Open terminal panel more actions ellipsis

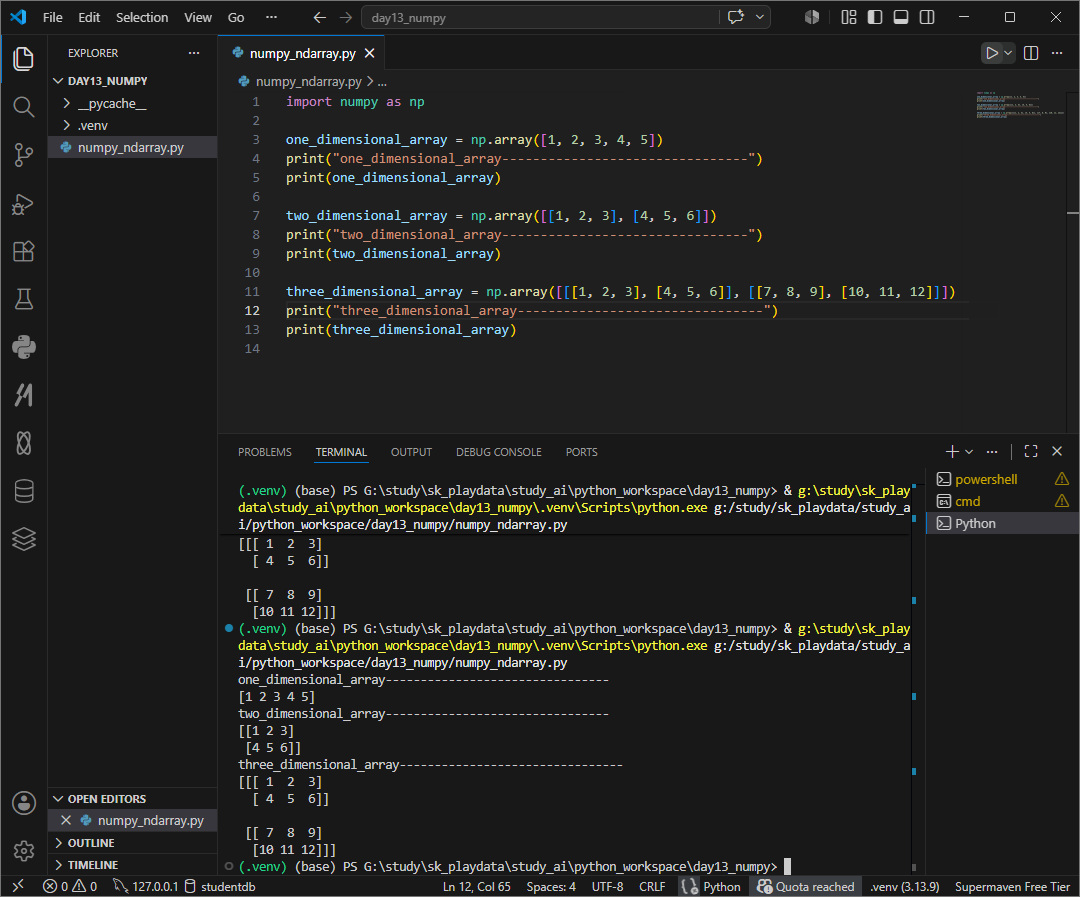click(x=992, y=451)
